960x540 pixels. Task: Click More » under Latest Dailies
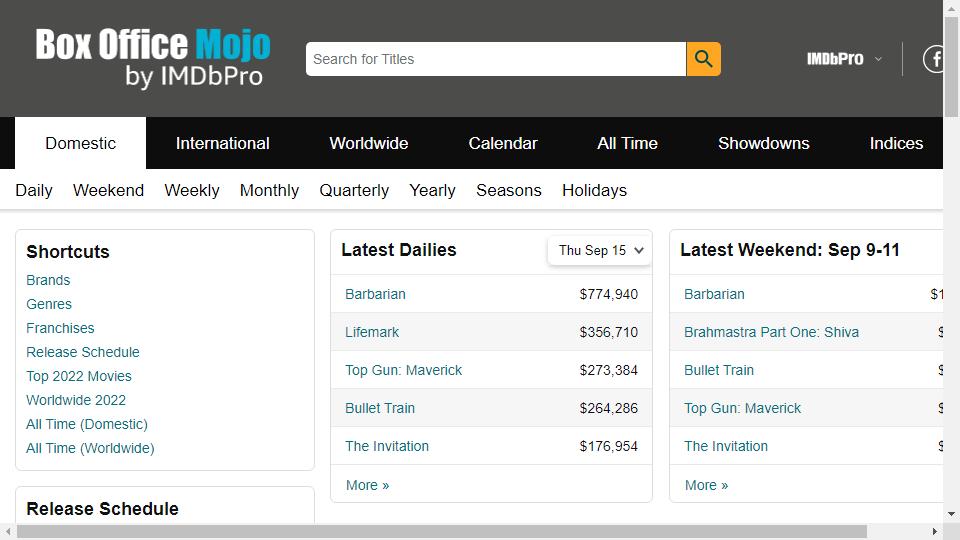point(367,485)
